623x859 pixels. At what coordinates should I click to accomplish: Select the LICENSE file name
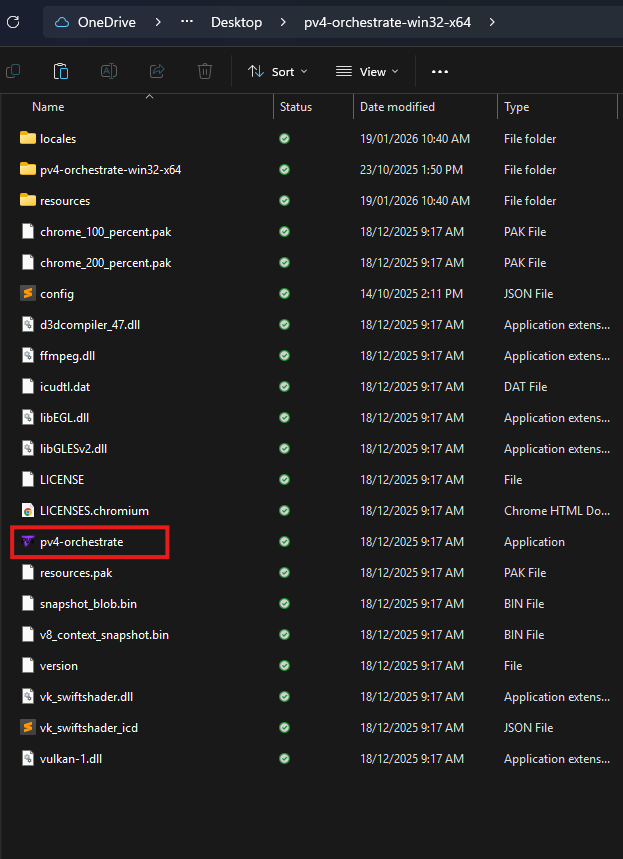click(62, 480)
